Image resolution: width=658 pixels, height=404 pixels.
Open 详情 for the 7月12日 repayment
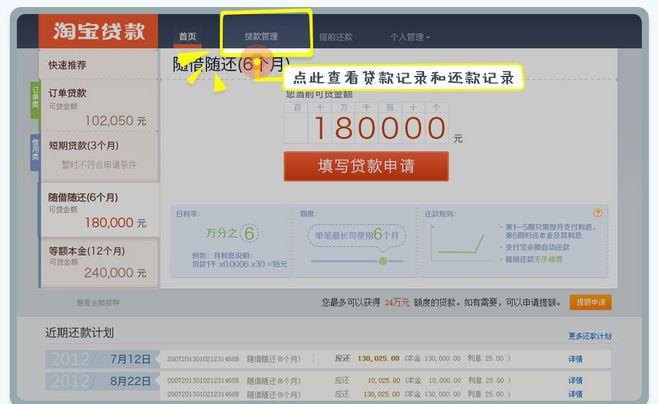[575, 359]
